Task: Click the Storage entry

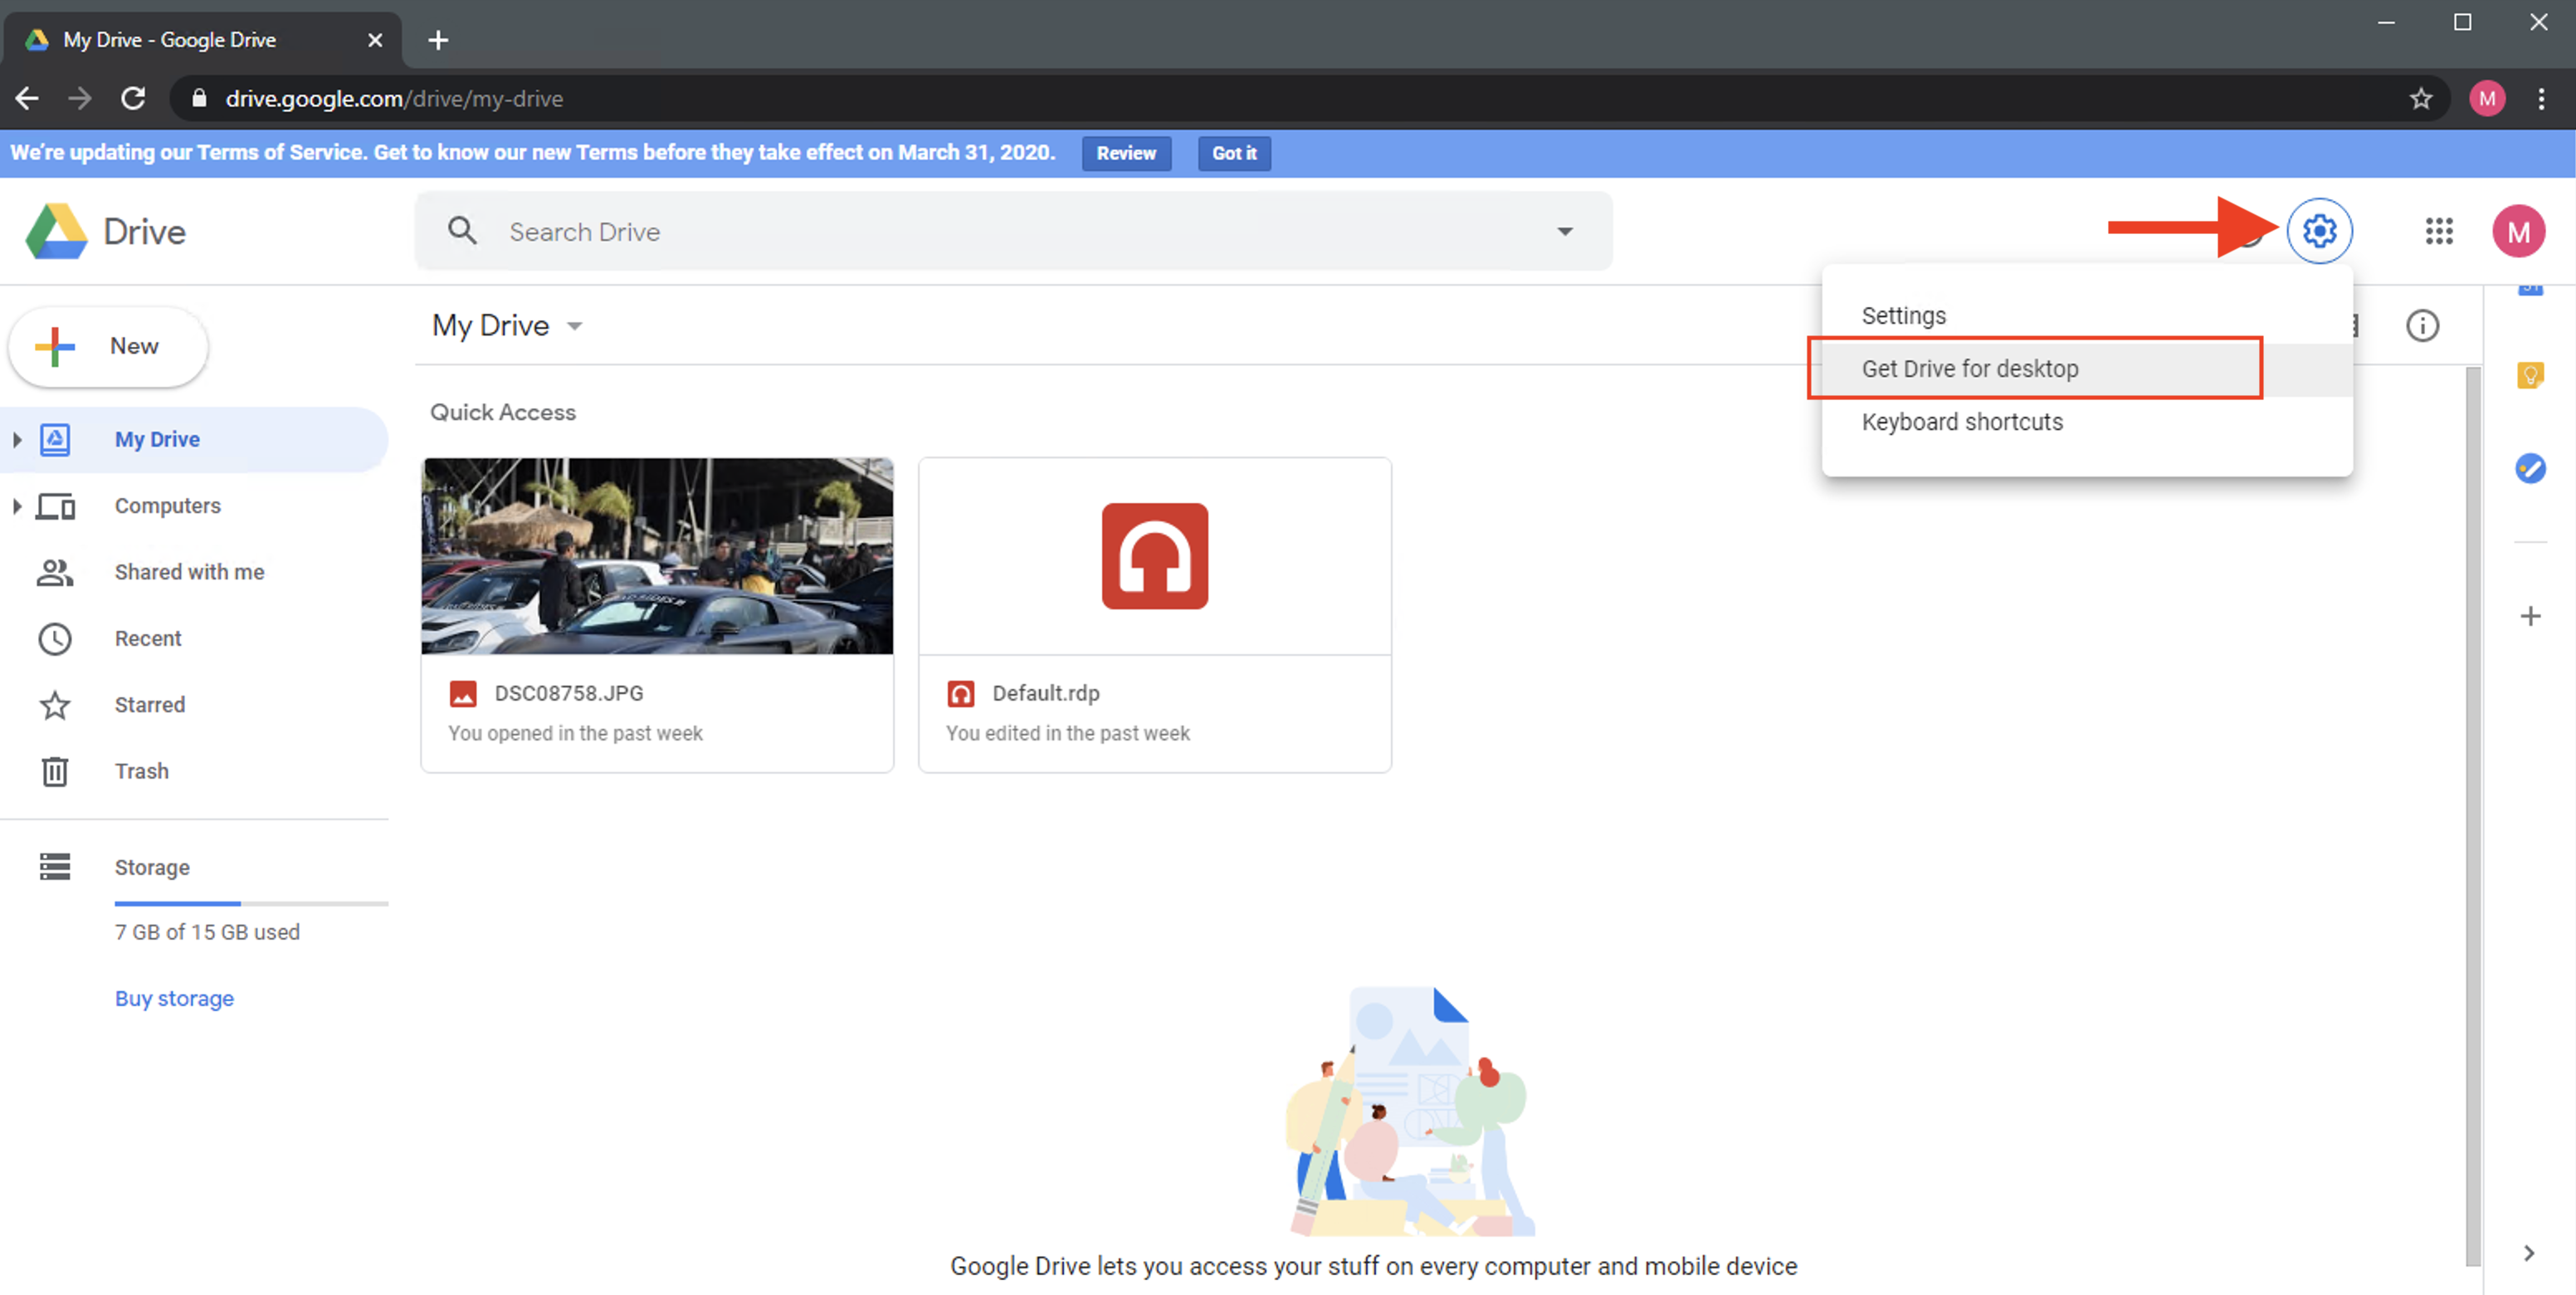Action: tap(151, 867)
